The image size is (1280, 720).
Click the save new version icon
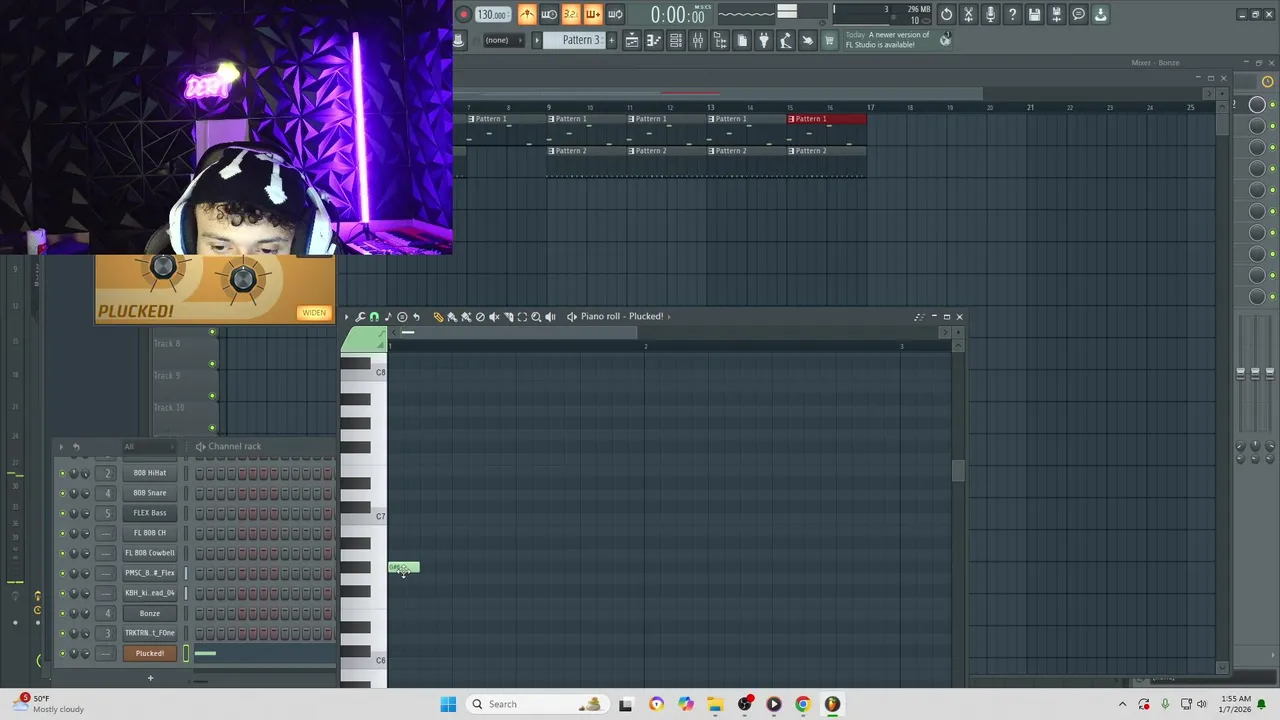click(1056, 14)
